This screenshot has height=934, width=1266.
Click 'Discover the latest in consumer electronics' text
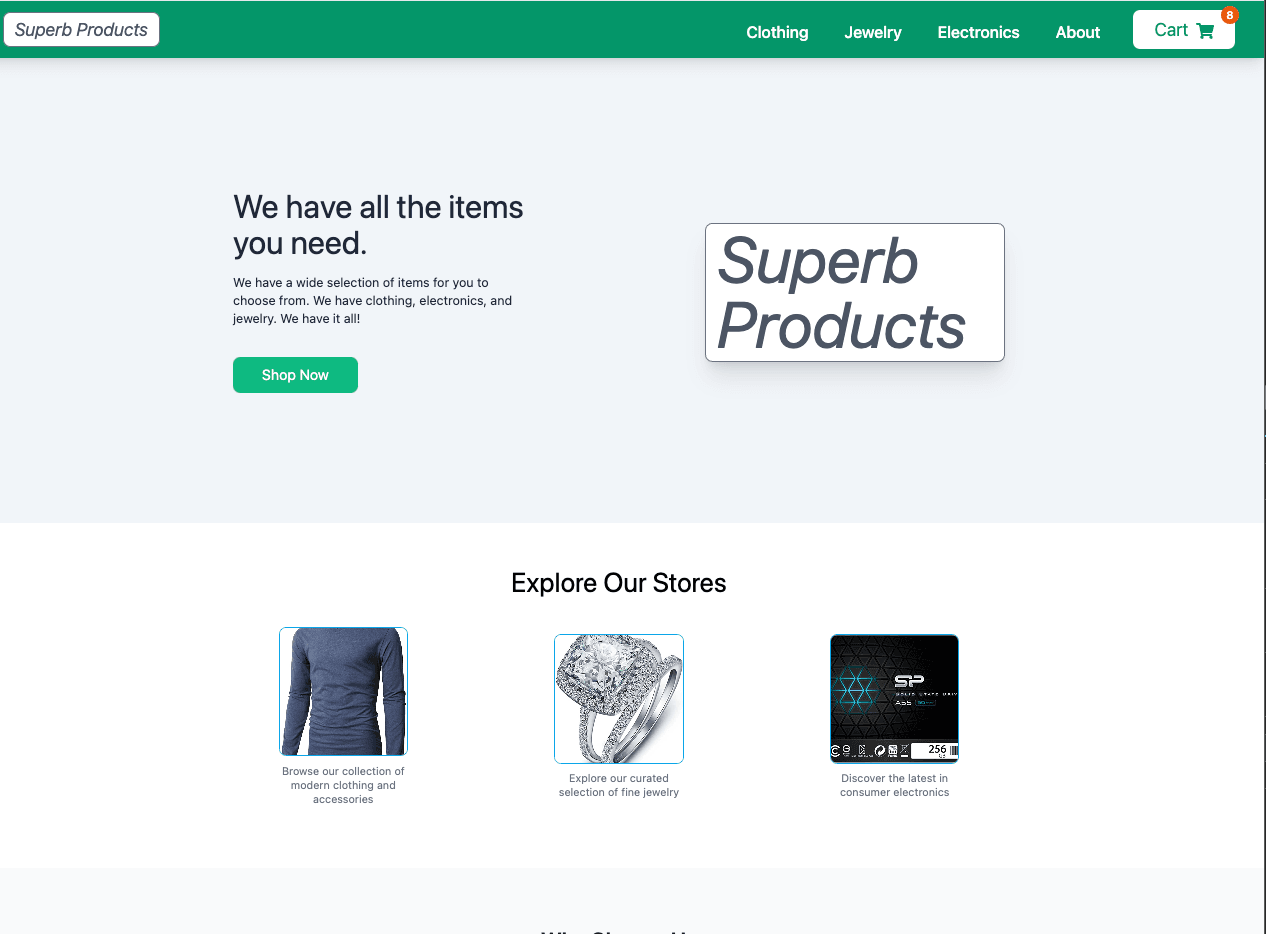pyautogui.click(x=894, y=785)
